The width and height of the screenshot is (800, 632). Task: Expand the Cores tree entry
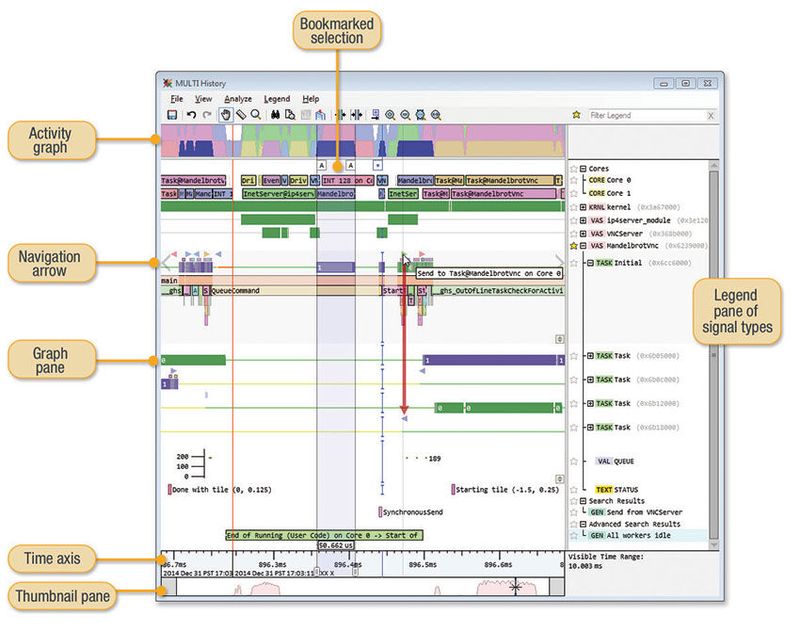click(584, 168)
